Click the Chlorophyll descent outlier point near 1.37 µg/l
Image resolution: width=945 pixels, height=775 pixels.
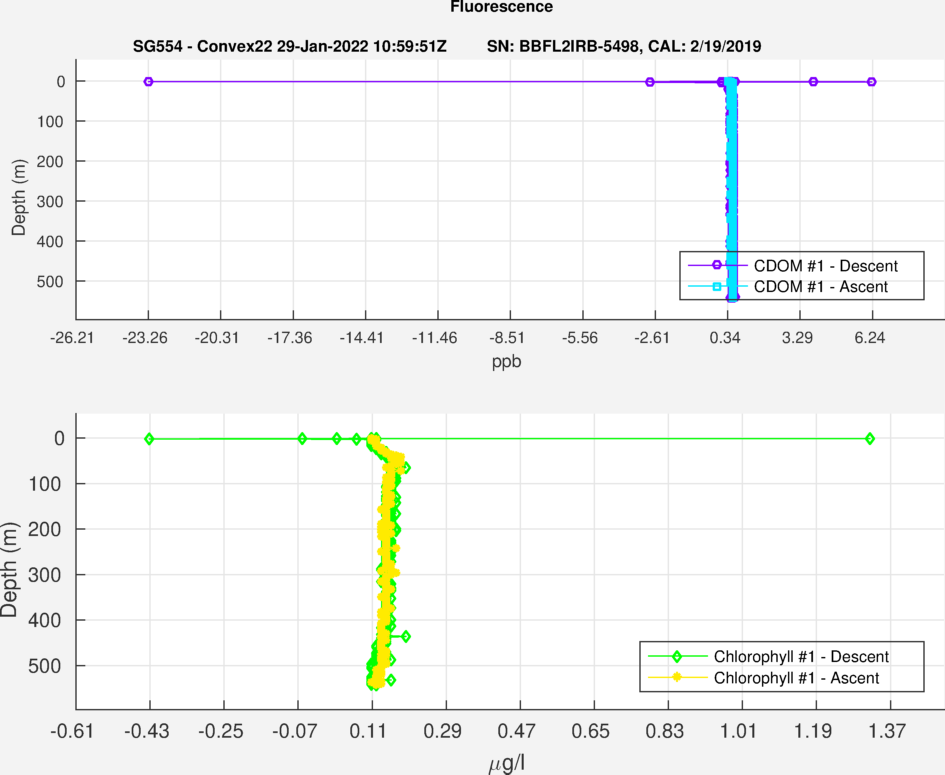[x=870, y=439]
